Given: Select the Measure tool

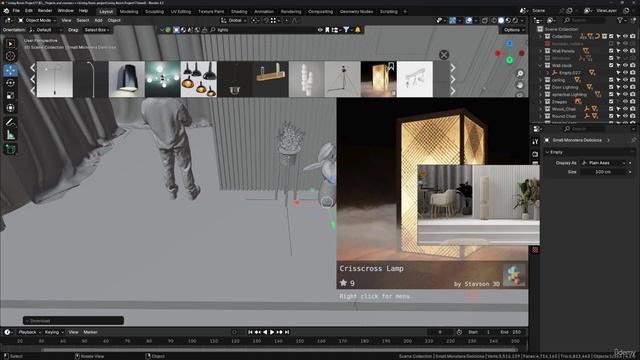Looking at the screenshot, I should pyautogui.click(x=11, y=135).
